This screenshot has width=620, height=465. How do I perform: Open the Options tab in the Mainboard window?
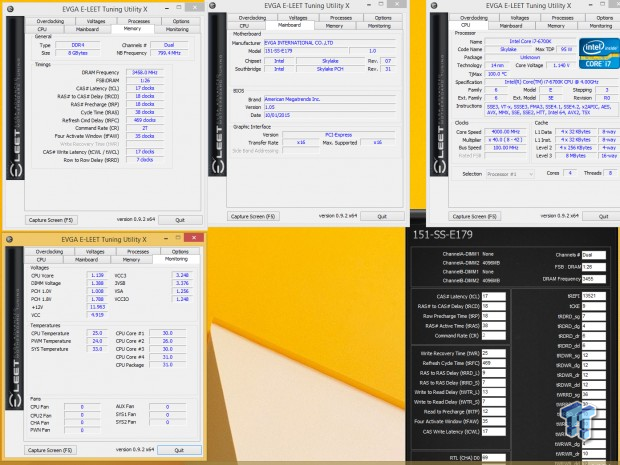point(383,18)
